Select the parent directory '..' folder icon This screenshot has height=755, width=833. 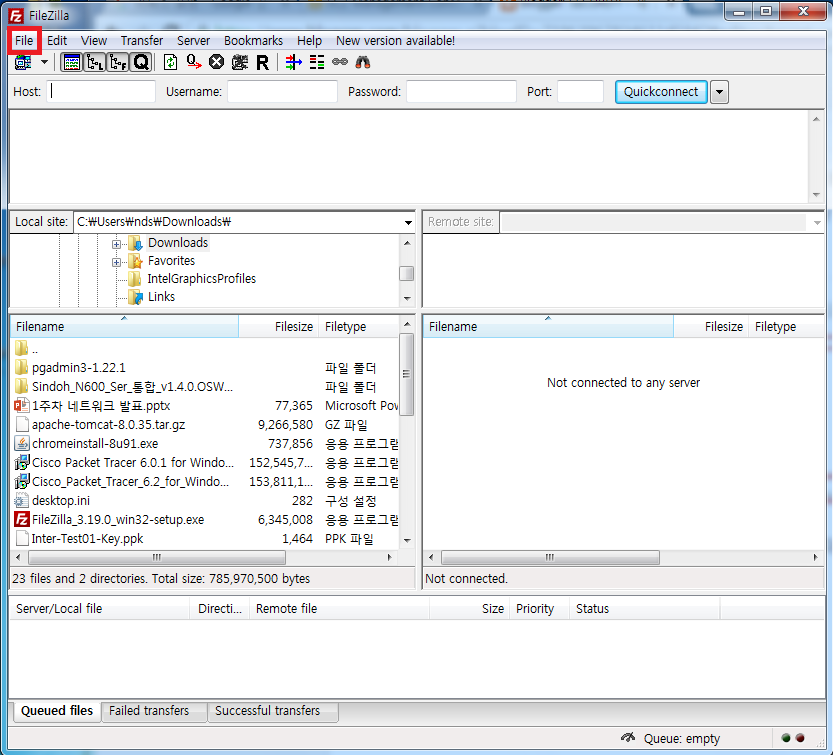(21, 349)
